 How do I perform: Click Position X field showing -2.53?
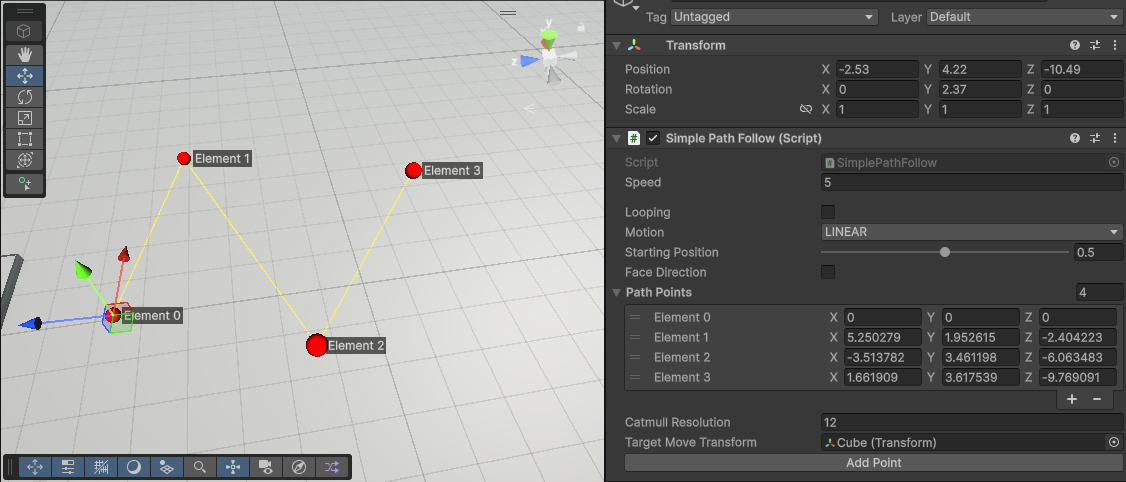[878, 70]
